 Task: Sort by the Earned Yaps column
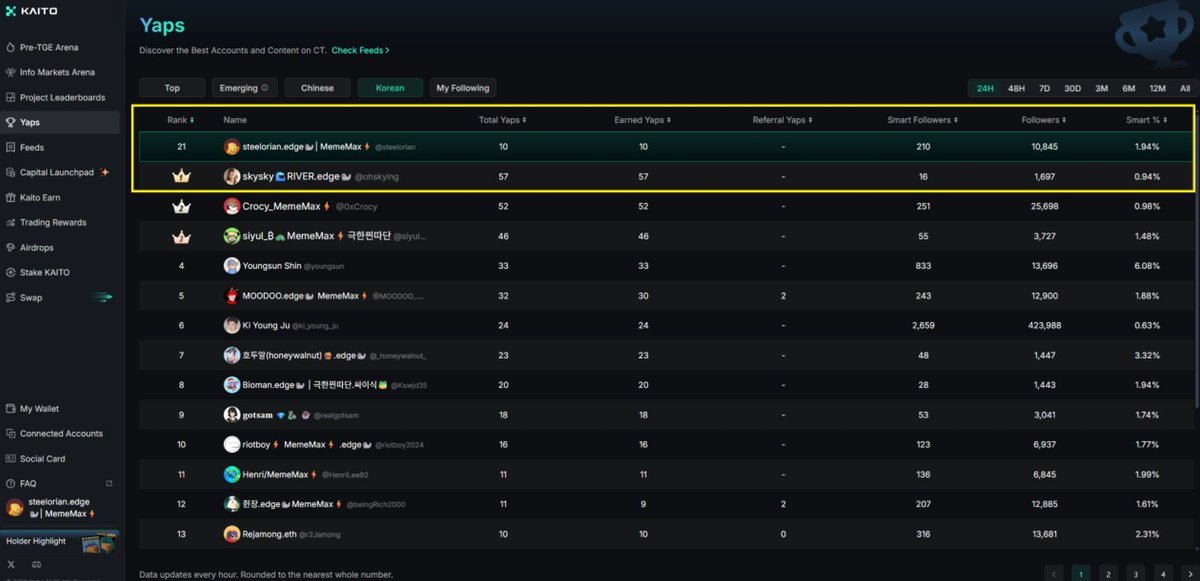[x=642, y=120]
